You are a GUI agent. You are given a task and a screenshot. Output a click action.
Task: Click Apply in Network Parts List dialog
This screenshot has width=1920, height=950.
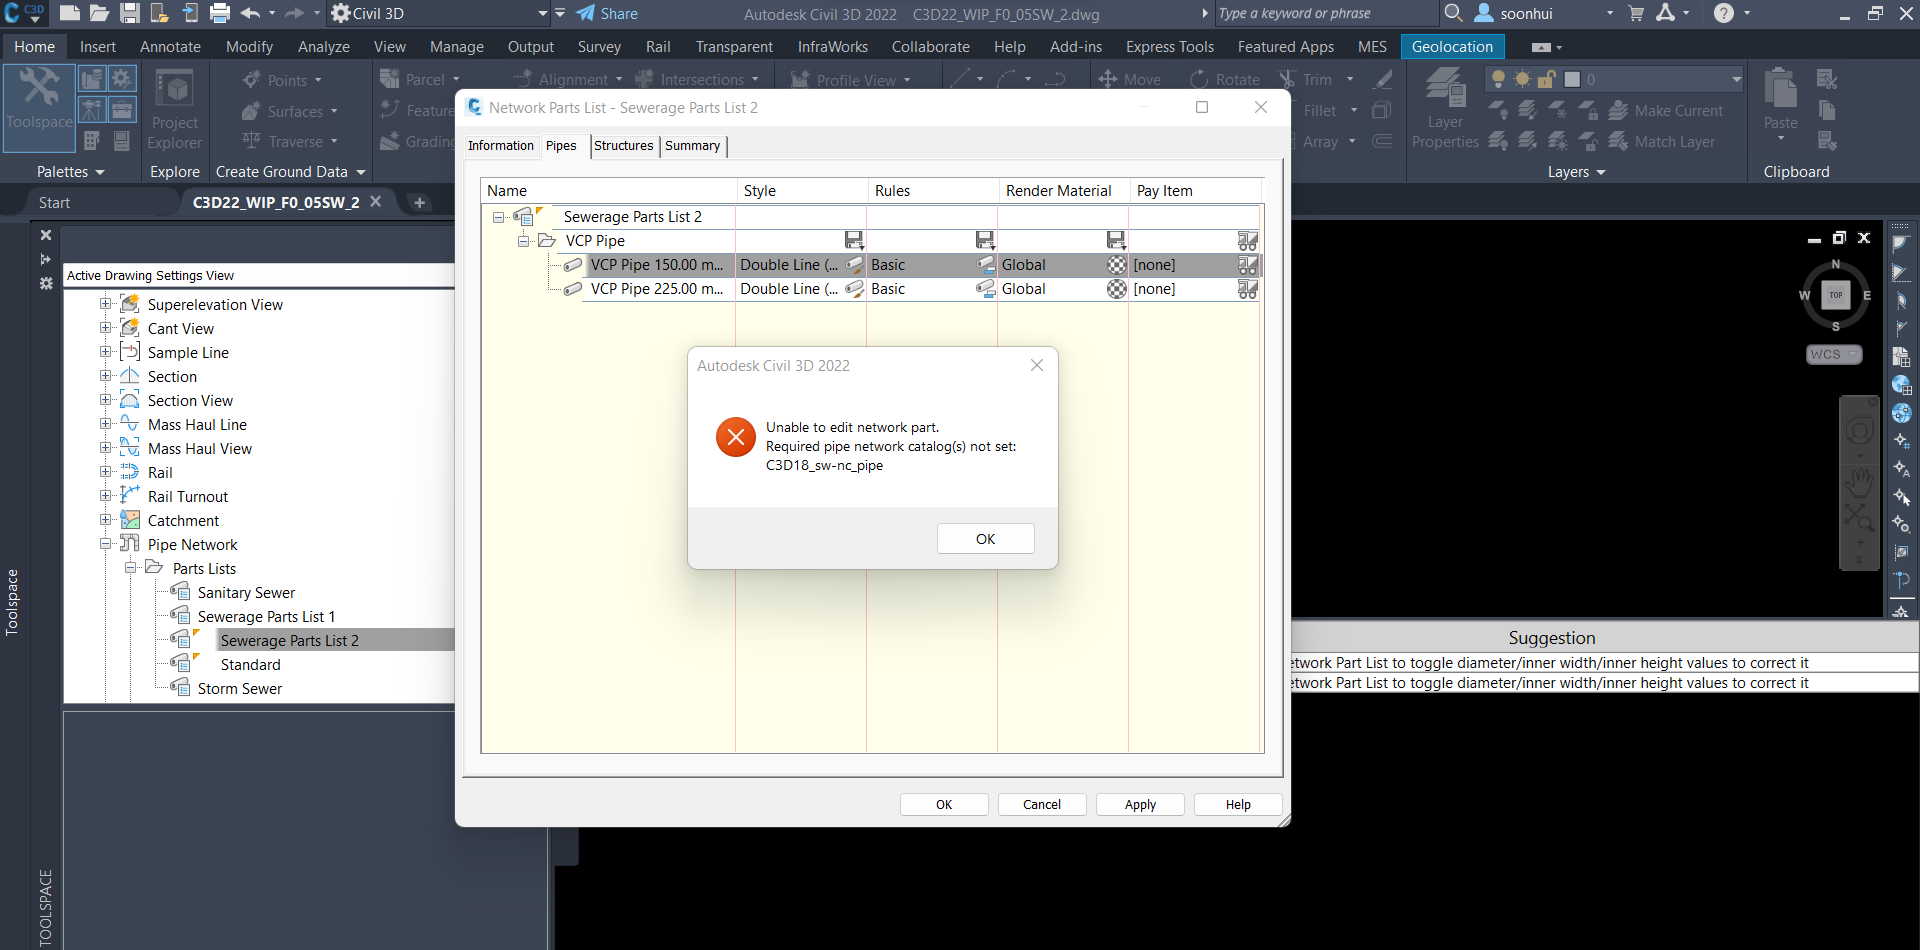coord(1140,805)
